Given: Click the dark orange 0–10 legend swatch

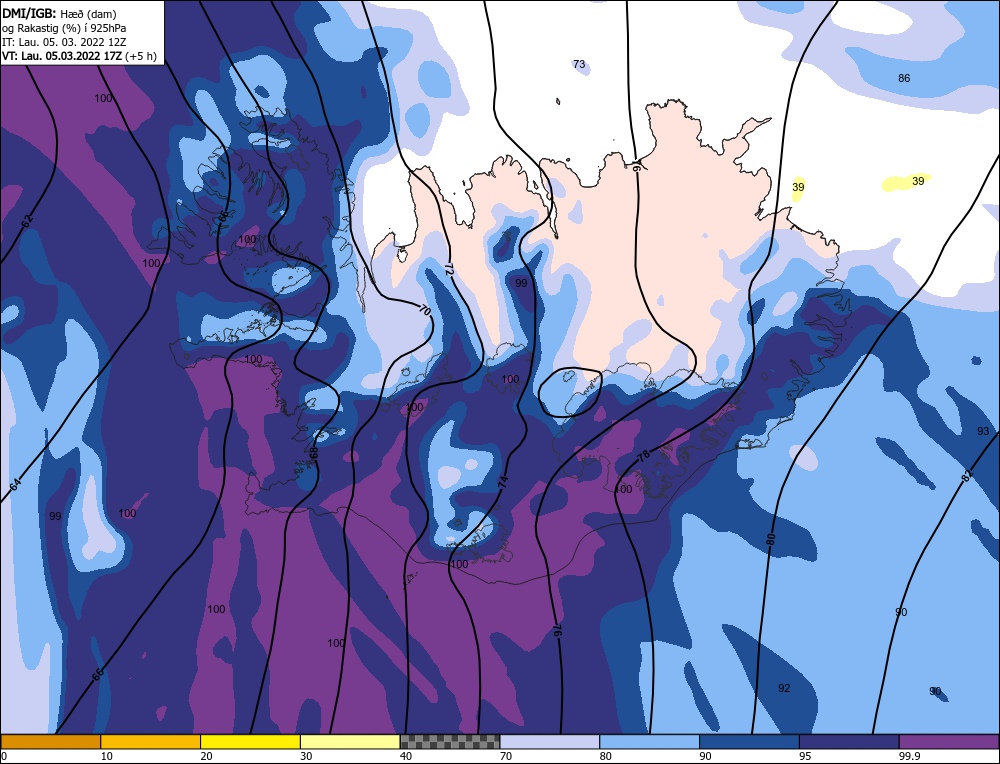Looking at the screenshot, I should coord(50,742).
